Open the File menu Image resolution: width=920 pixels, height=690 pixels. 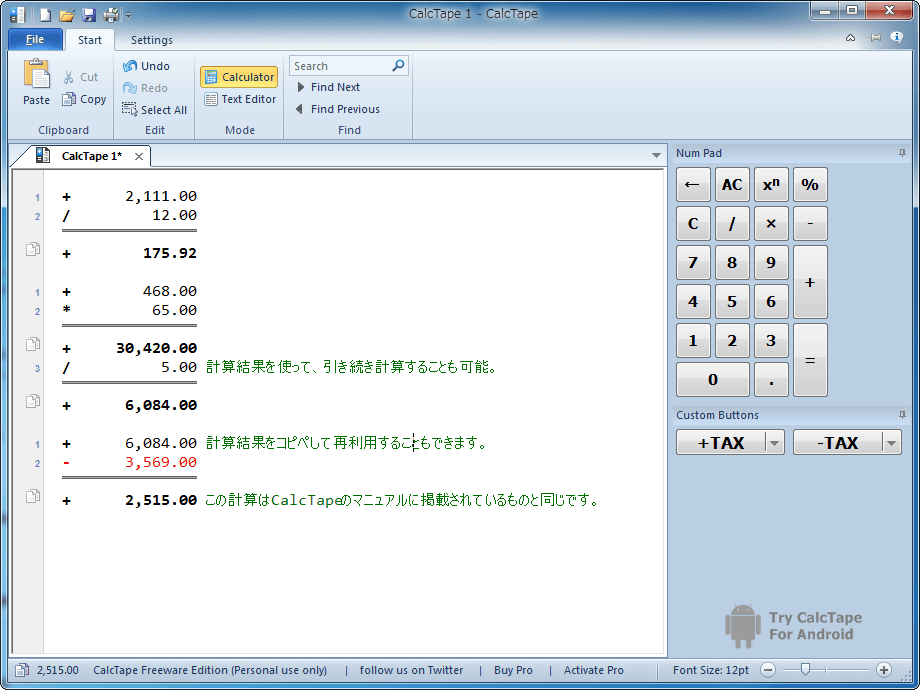(x=35, y=40)
